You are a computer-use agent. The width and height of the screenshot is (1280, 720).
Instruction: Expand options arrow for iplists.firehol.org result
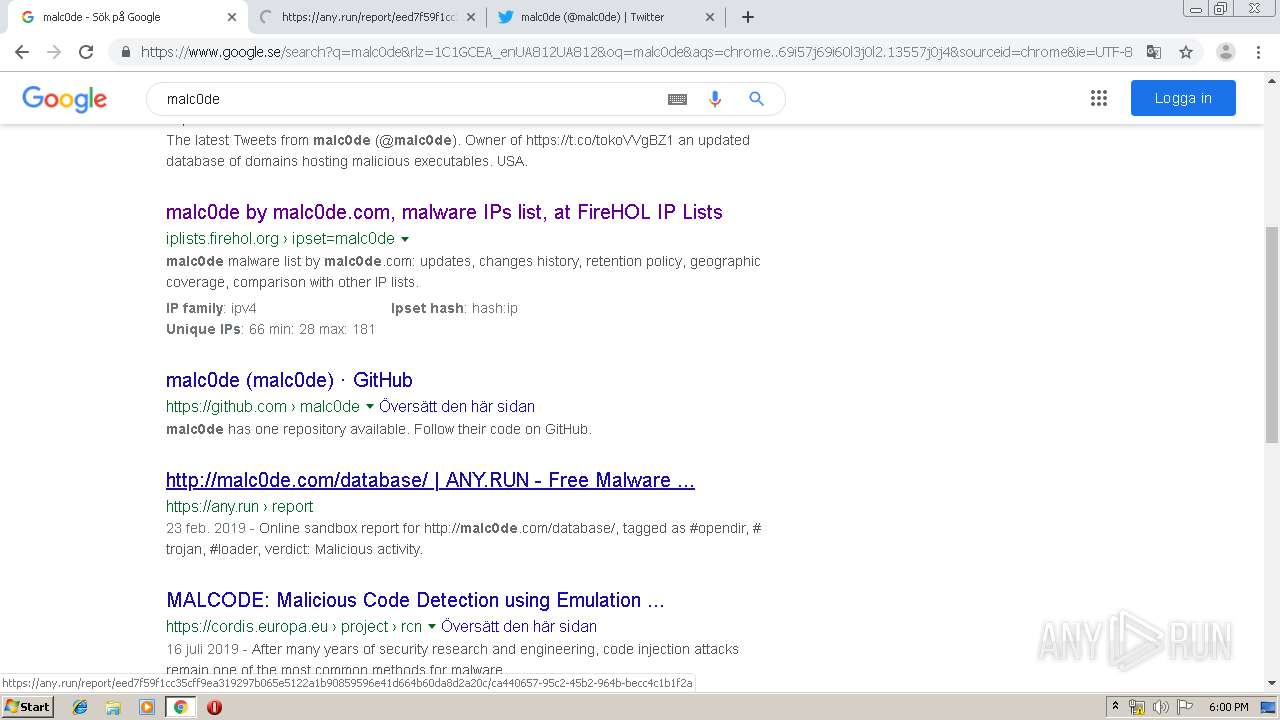pyautogui.click(x=405, y=239)
